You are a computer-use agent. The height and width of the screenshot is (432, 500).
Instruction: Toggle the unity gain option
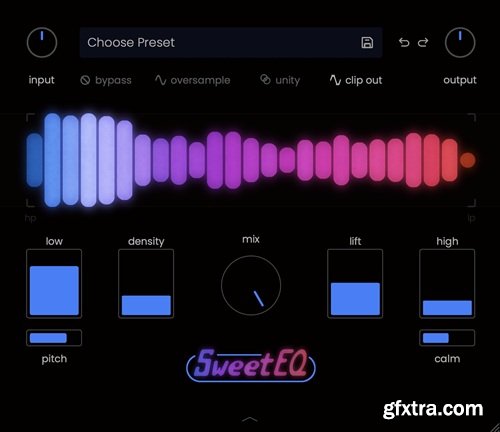tap(280, 80)
